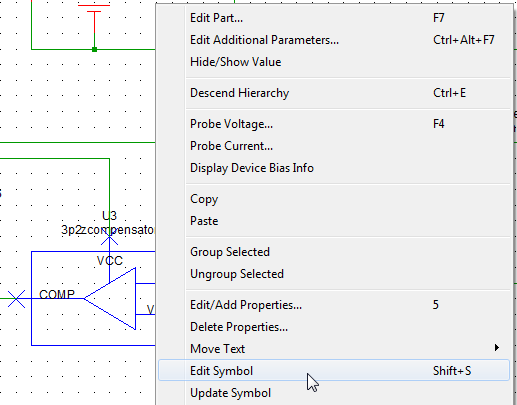Click Probe Current... menu item
Image resolution: width=517 pixels, height=405 pixels.
point(334,146)
